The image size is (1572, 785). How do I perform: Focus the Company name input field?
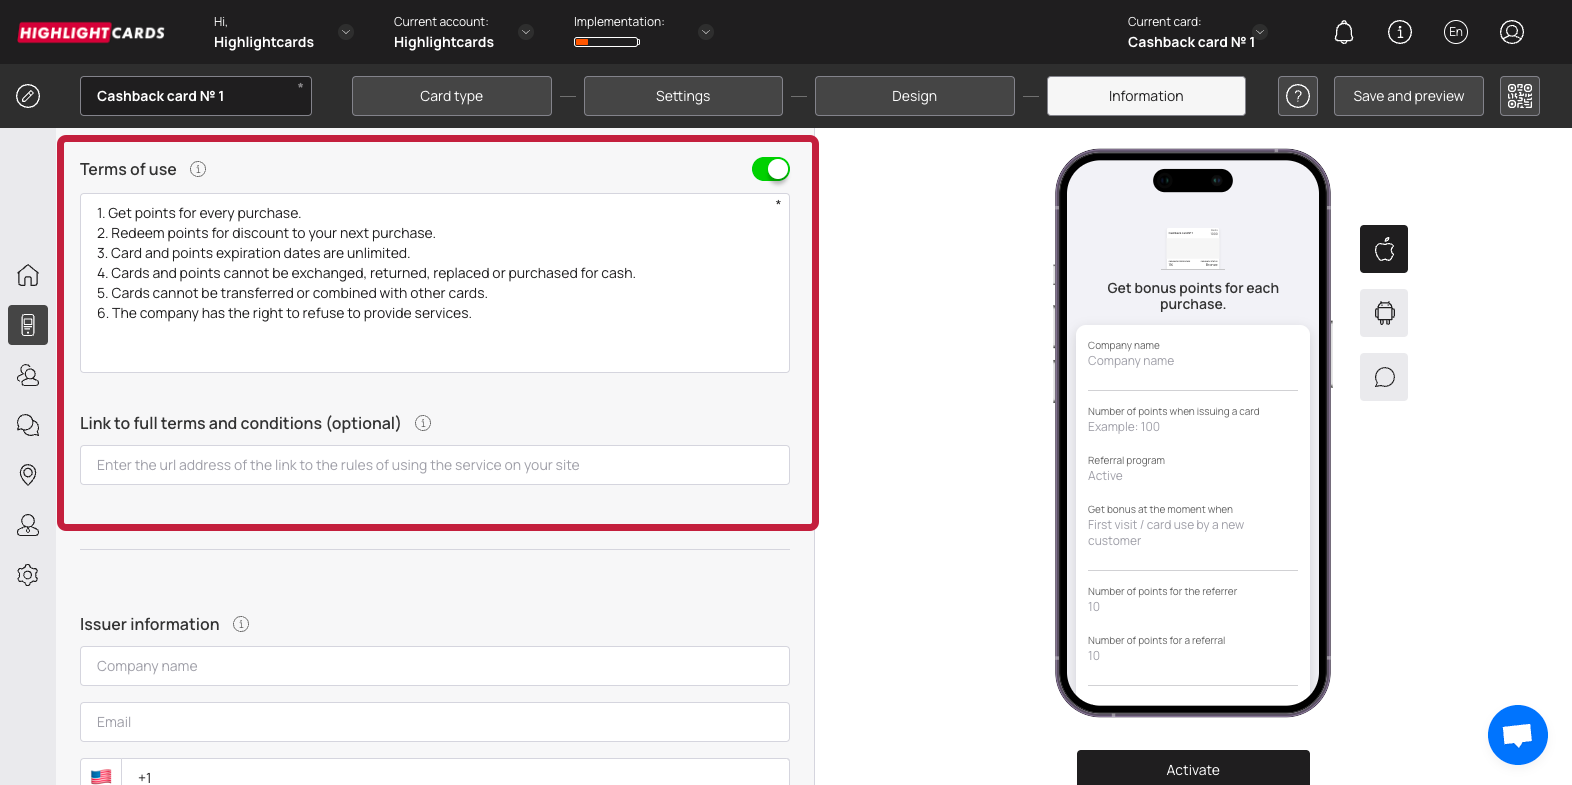pyautogui.click(x=435, y=666)
